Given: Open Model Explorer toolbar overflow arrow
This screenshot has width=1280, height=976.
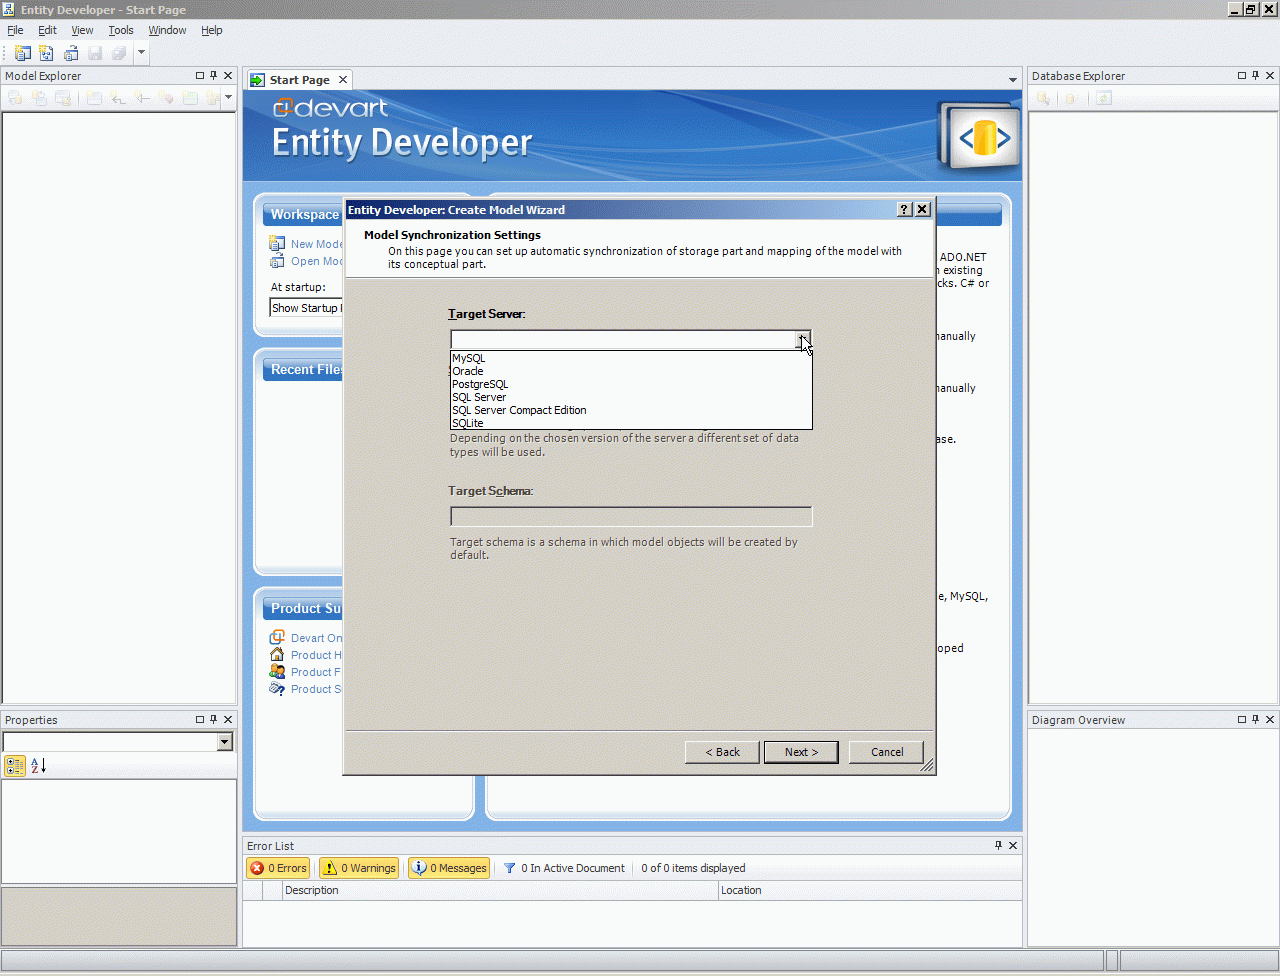Looking at the screenshot, I should (228, 98).
